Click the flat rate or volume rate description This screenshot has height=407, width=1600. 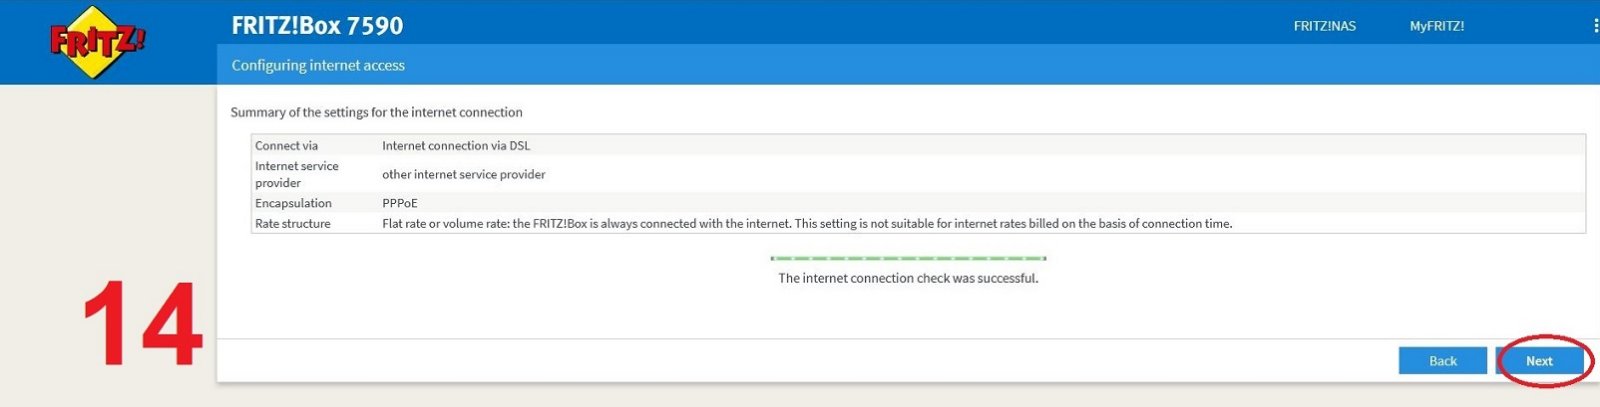[x=807, y=223]
